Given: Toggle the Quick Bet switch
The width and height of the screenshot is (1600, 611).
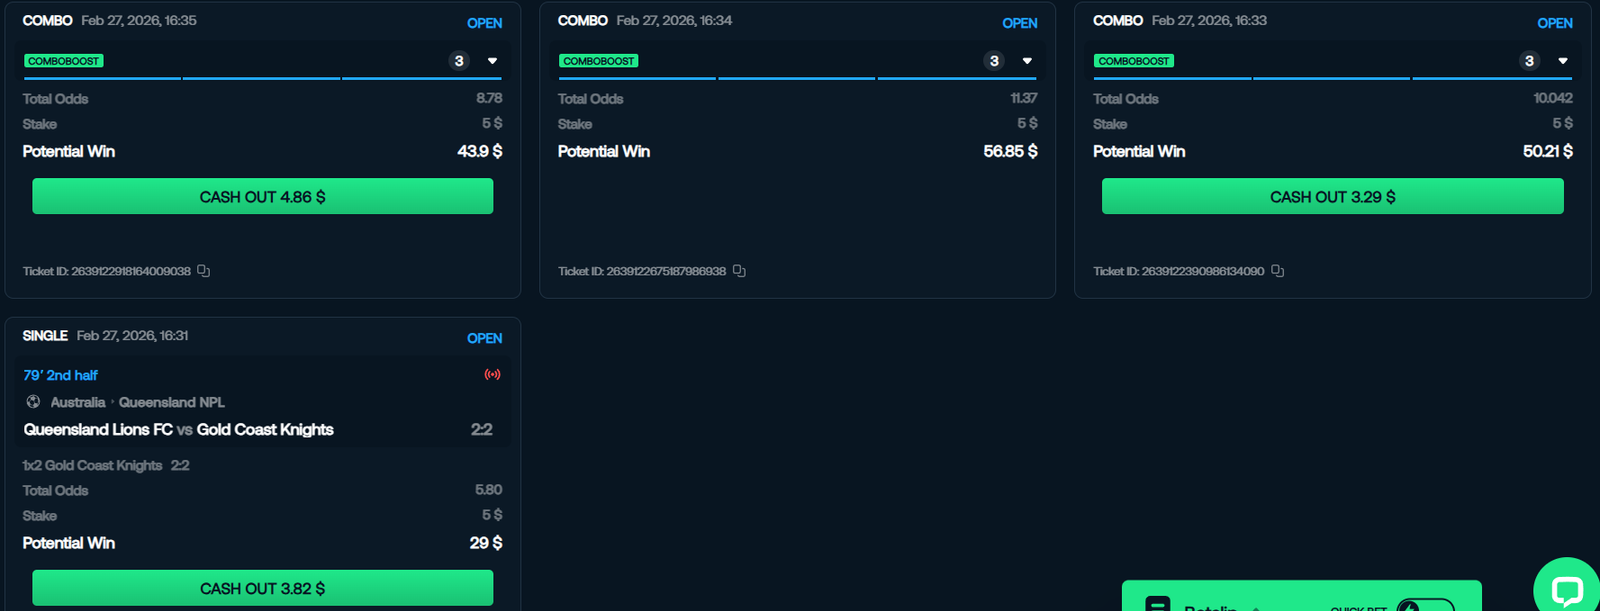Looking at the screenshot, I should [1424, 605].
